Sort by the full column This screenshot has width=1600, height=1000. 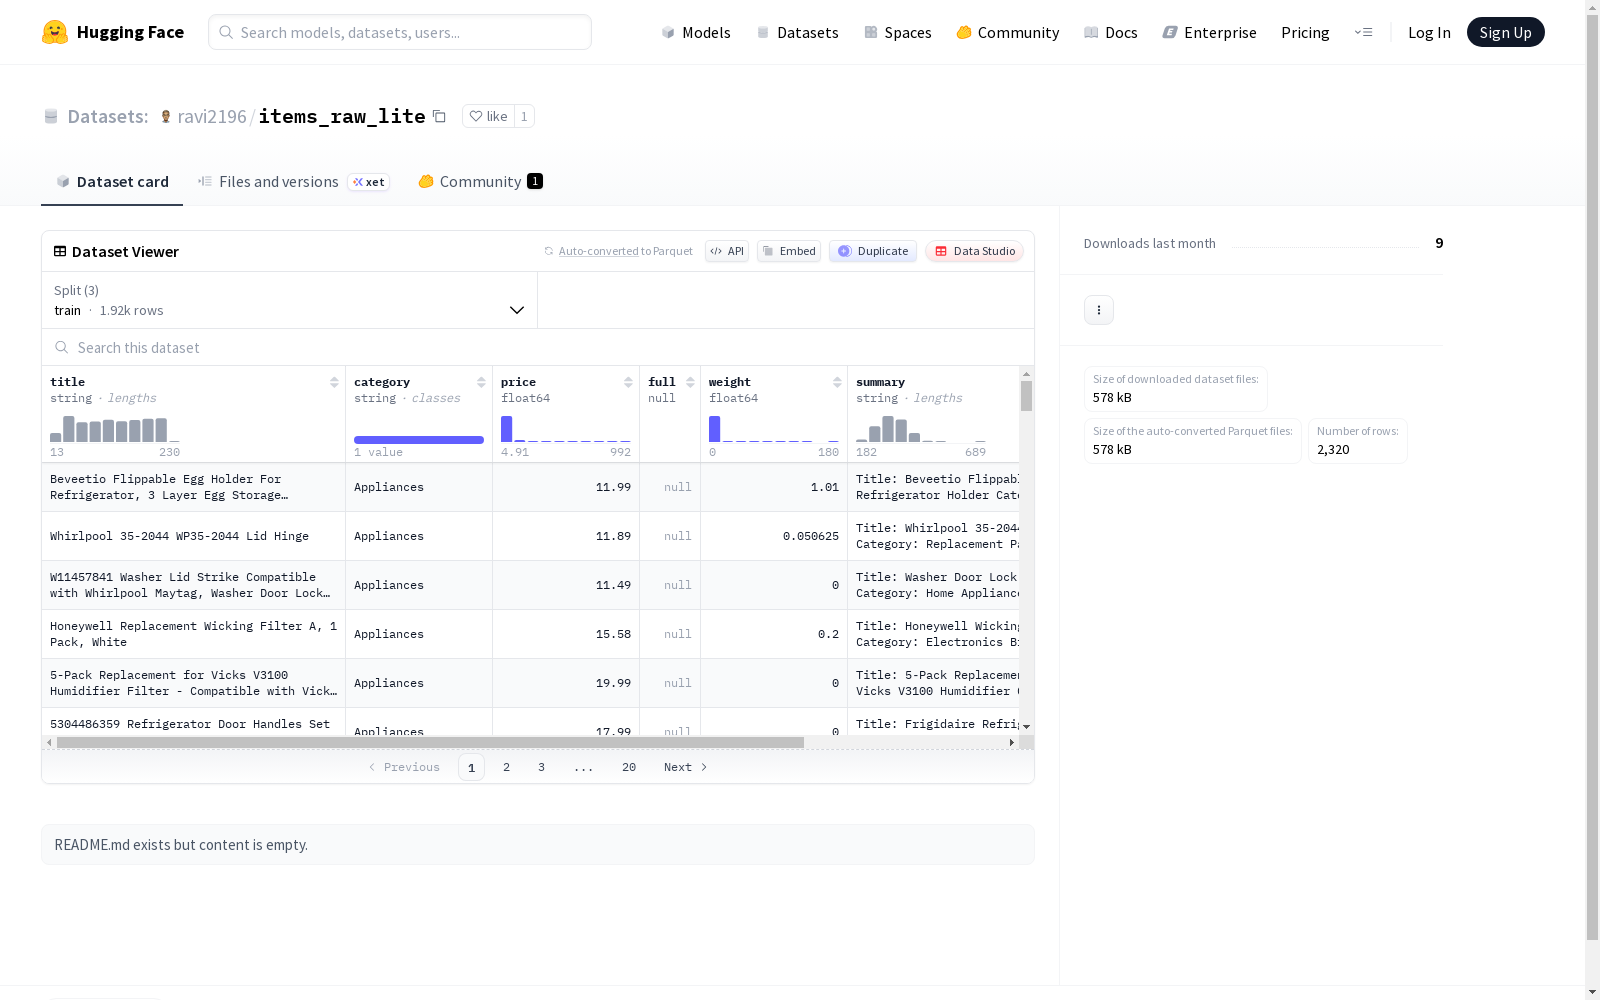click(690, 382)
